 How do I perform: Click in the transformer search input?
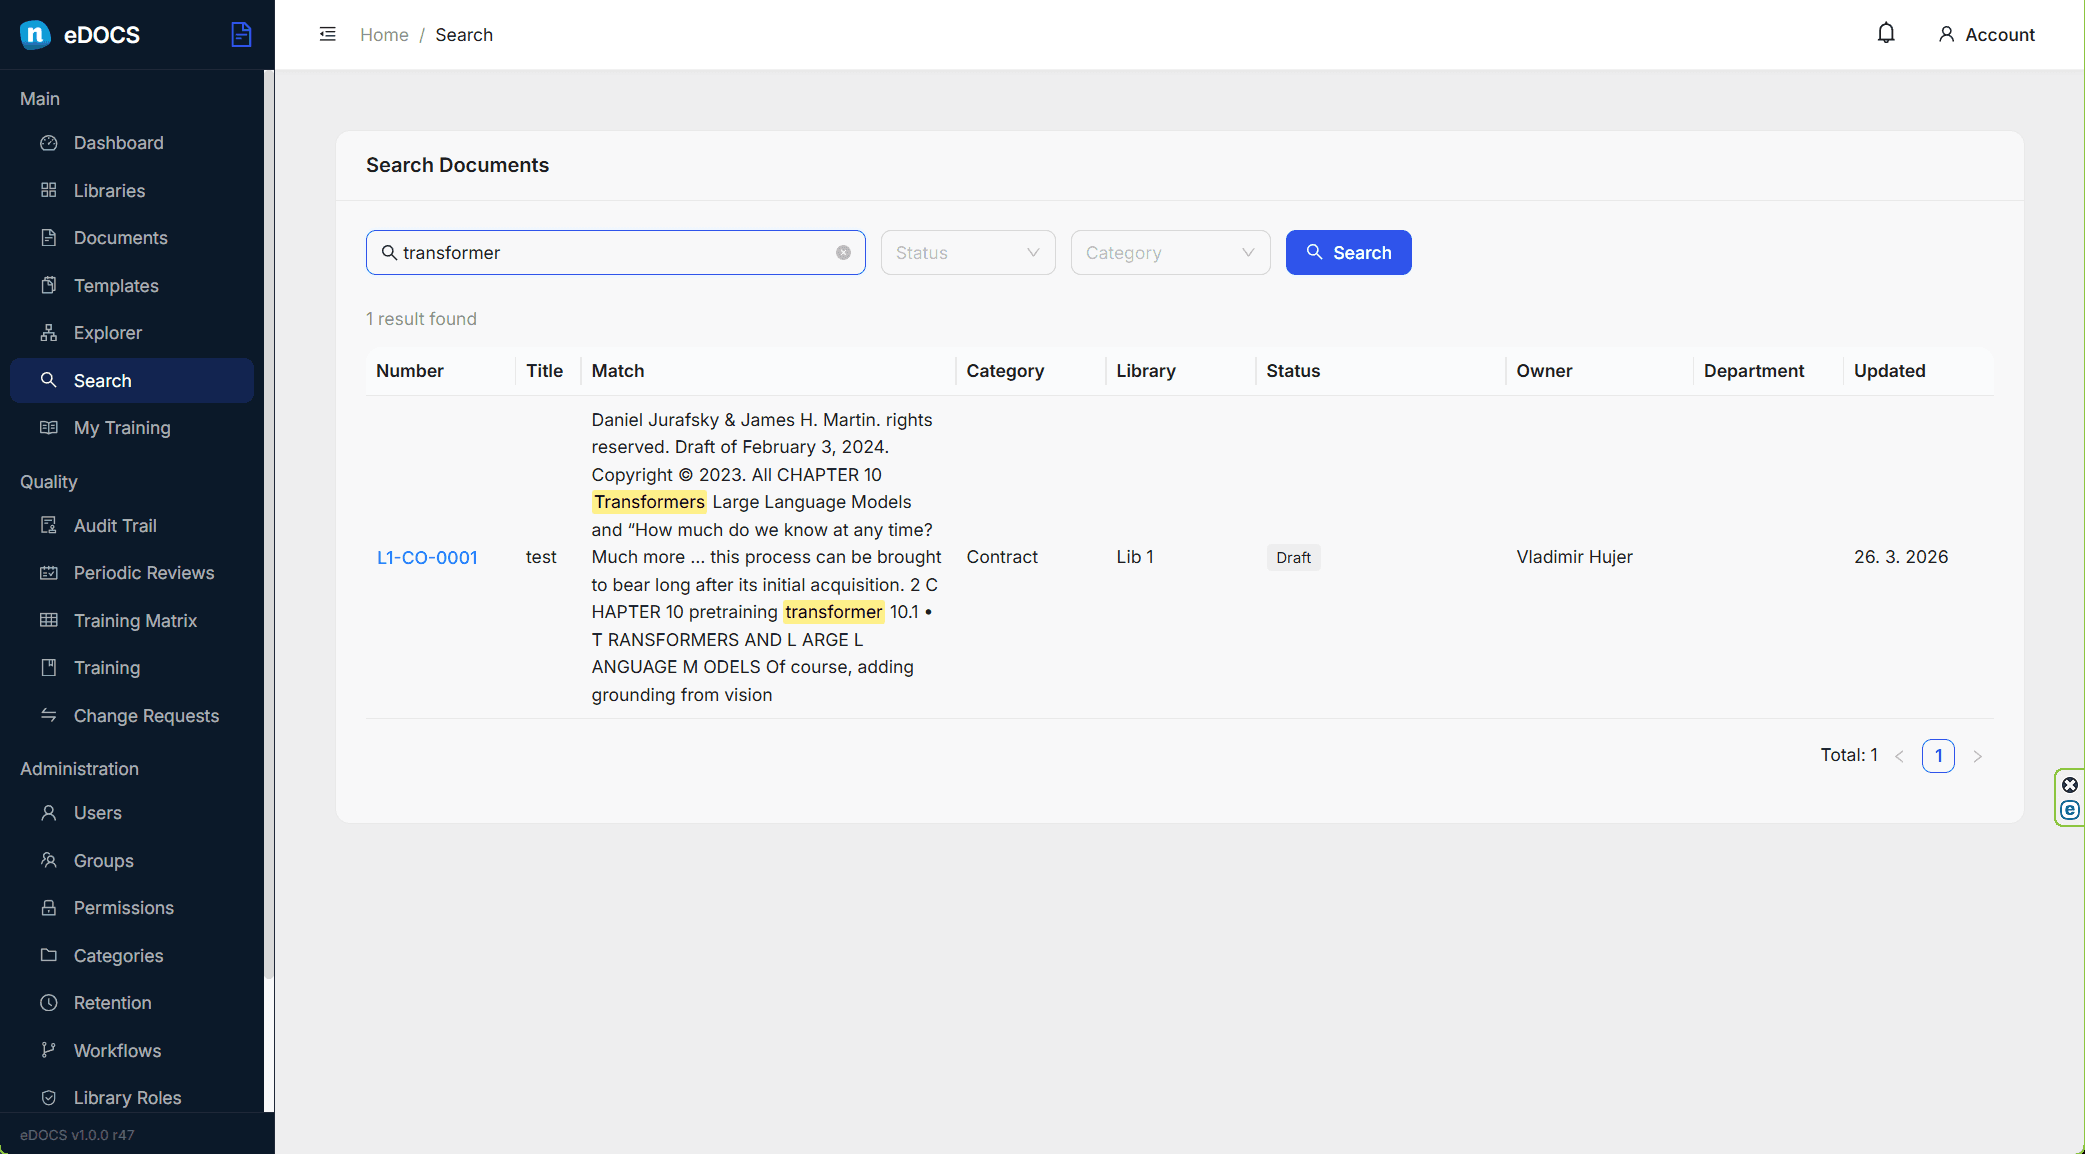click(616, 253)
